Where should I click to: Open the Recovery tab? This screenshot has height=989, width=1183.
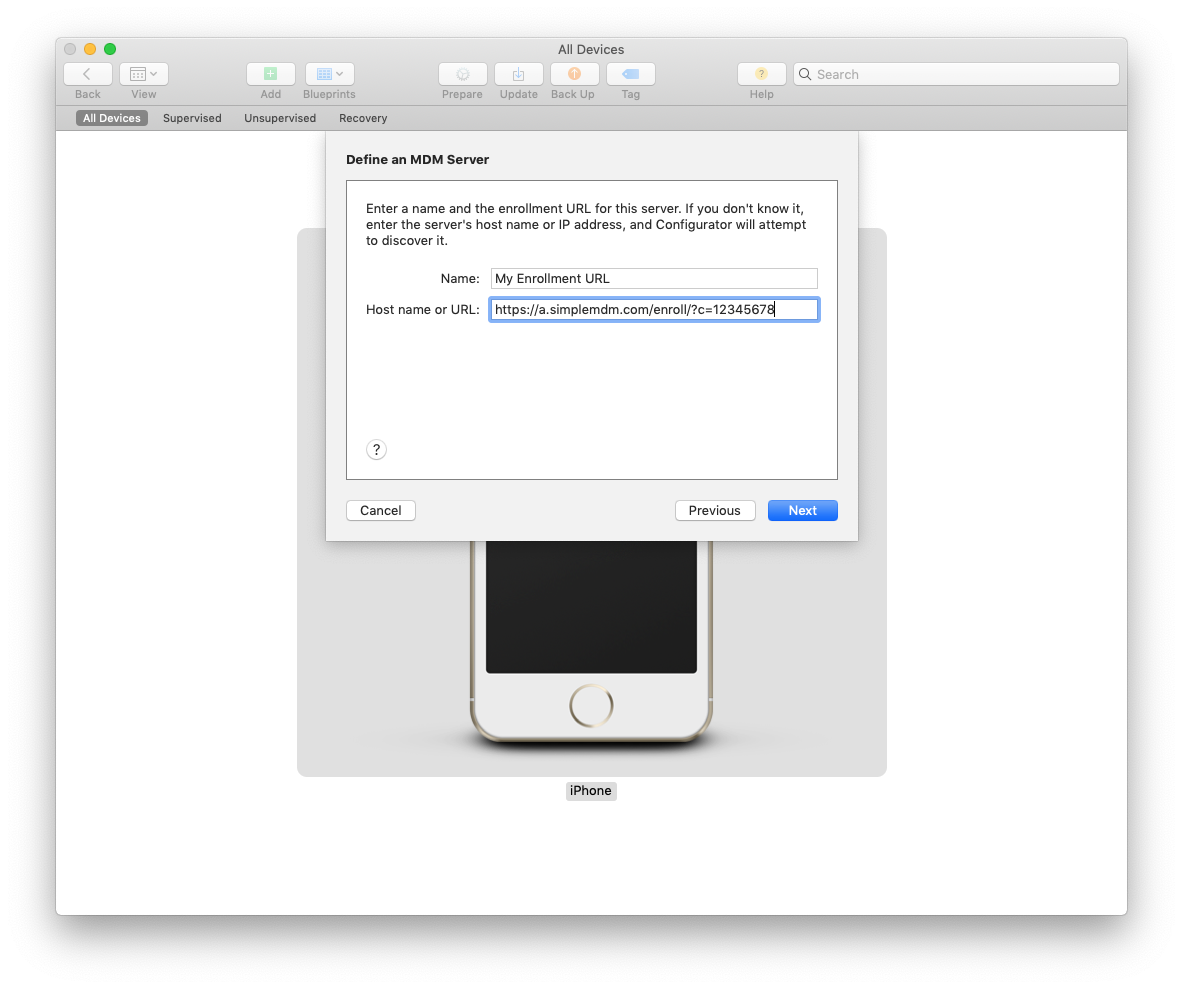click(363, 118)
